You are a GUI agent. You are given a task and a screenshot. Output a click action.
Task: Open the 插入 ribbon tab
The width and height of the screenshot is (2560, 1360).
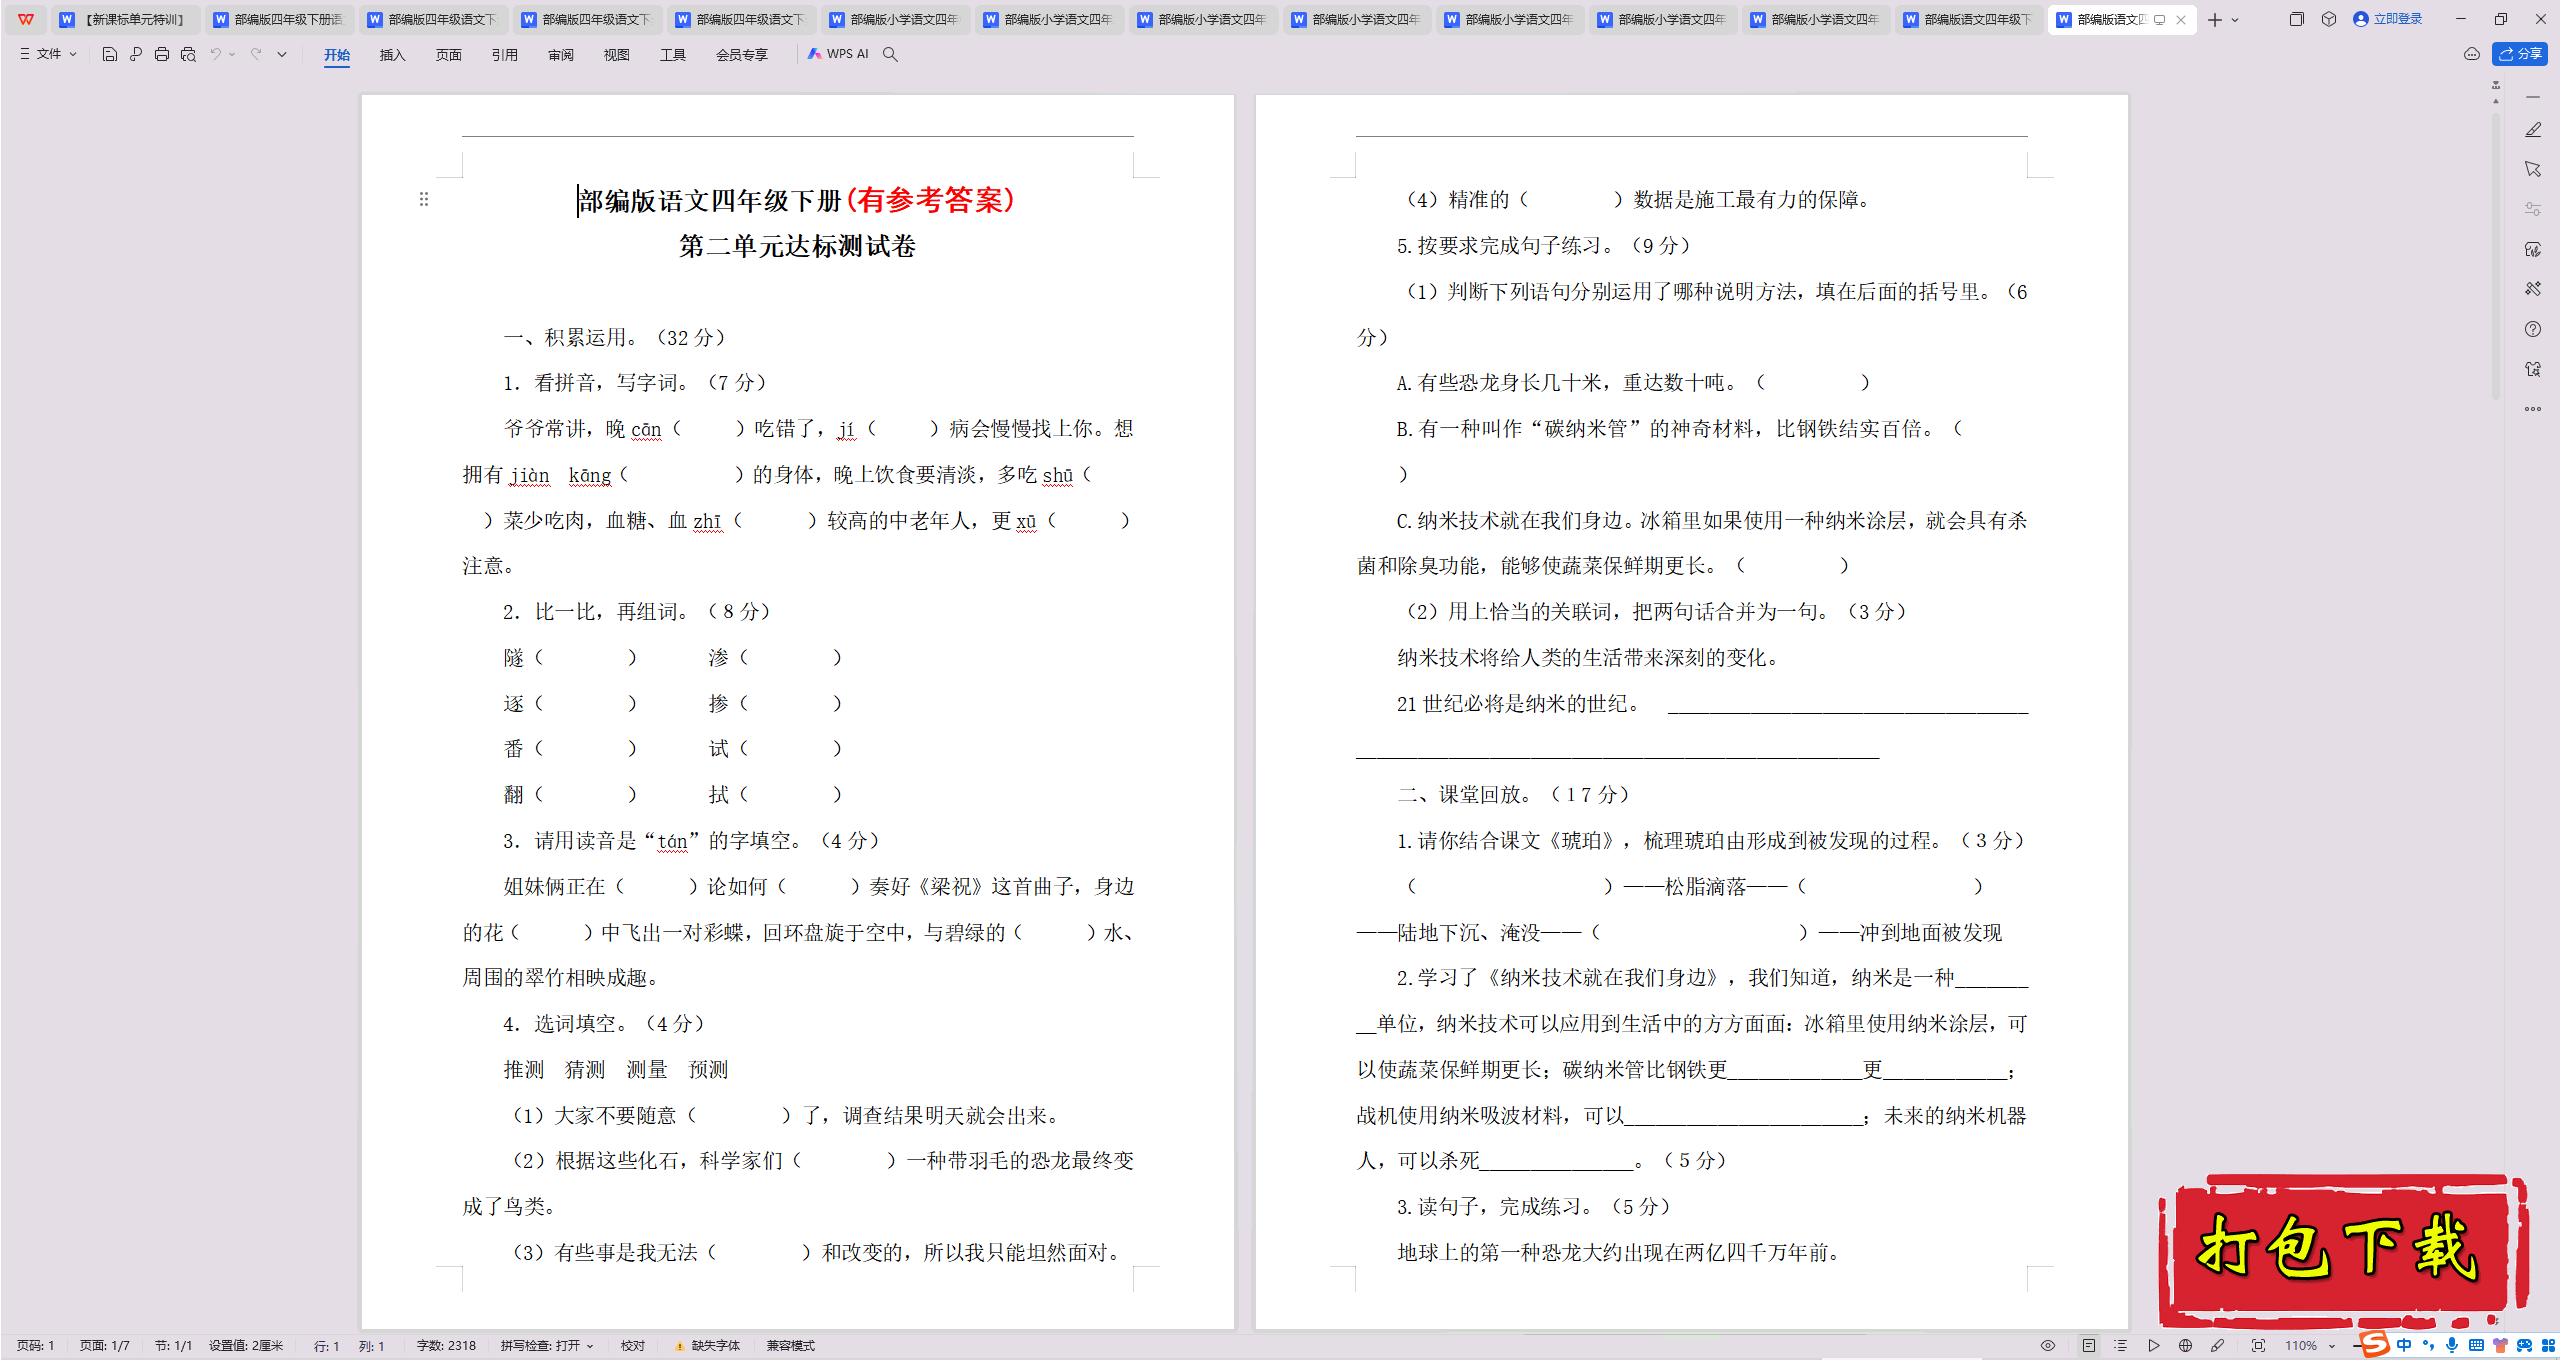[393, 55]
